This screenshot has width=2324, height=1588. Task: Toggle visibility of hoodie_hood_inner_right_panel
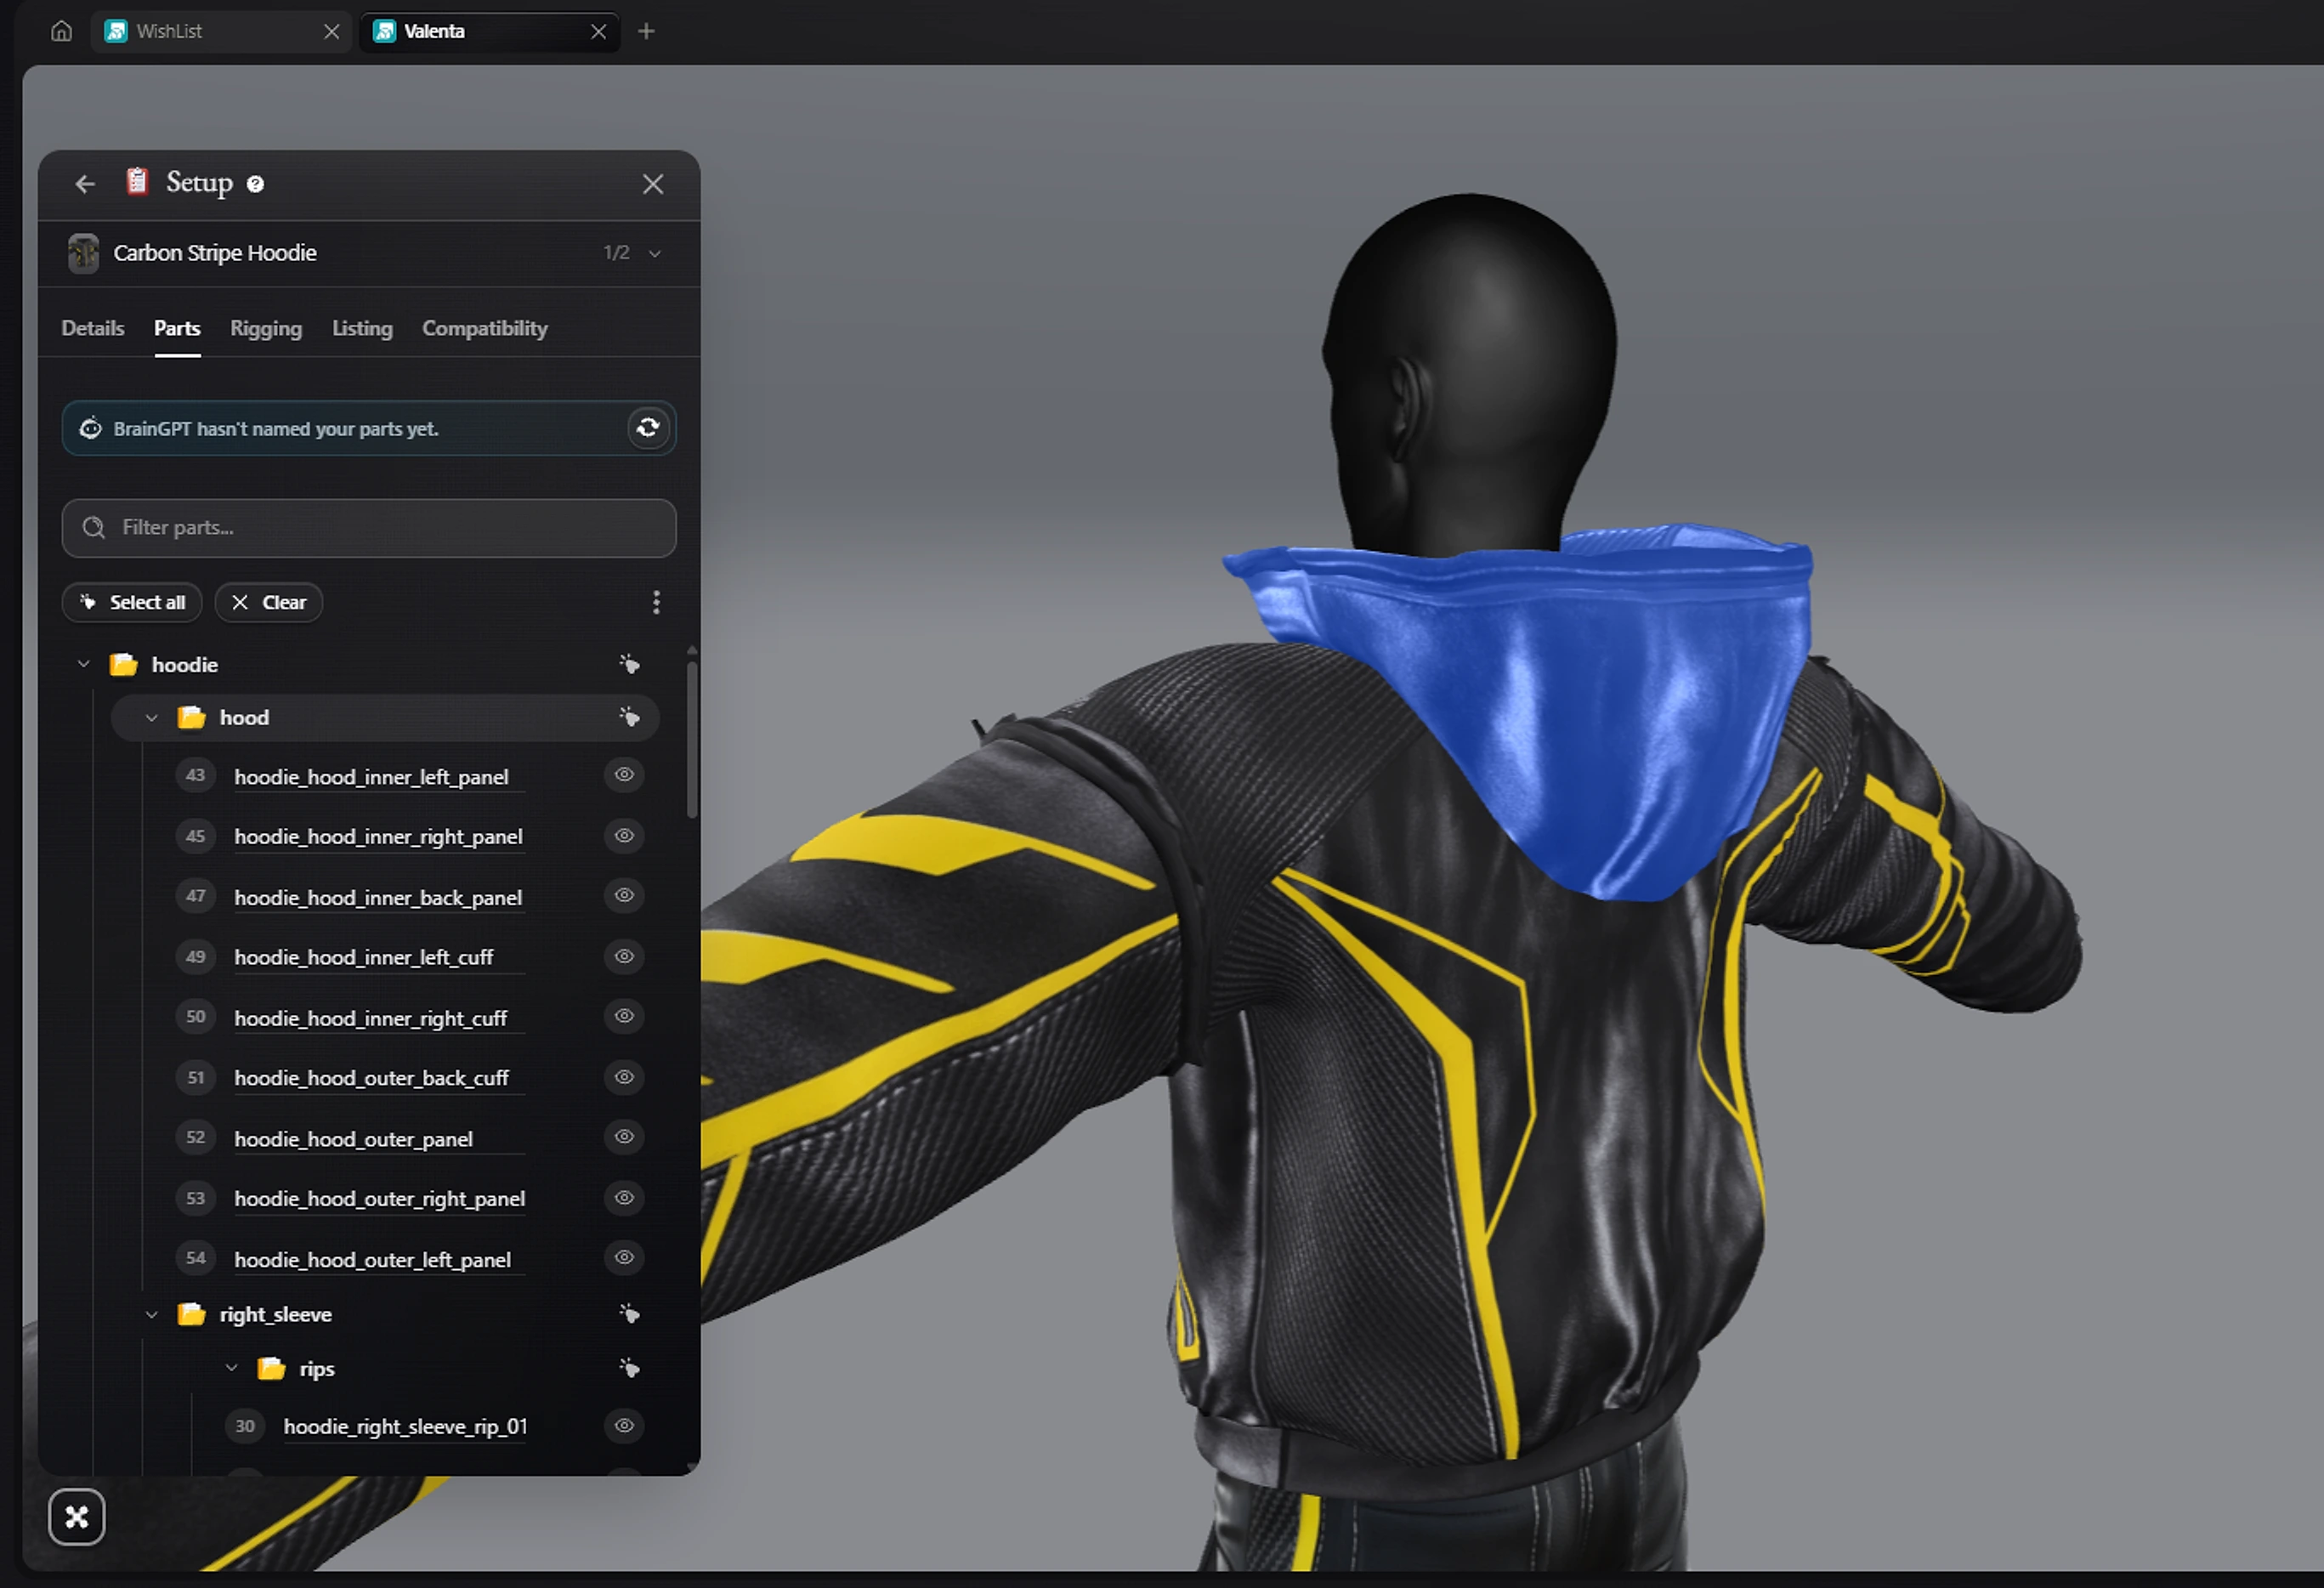click(x=624, y=836)
